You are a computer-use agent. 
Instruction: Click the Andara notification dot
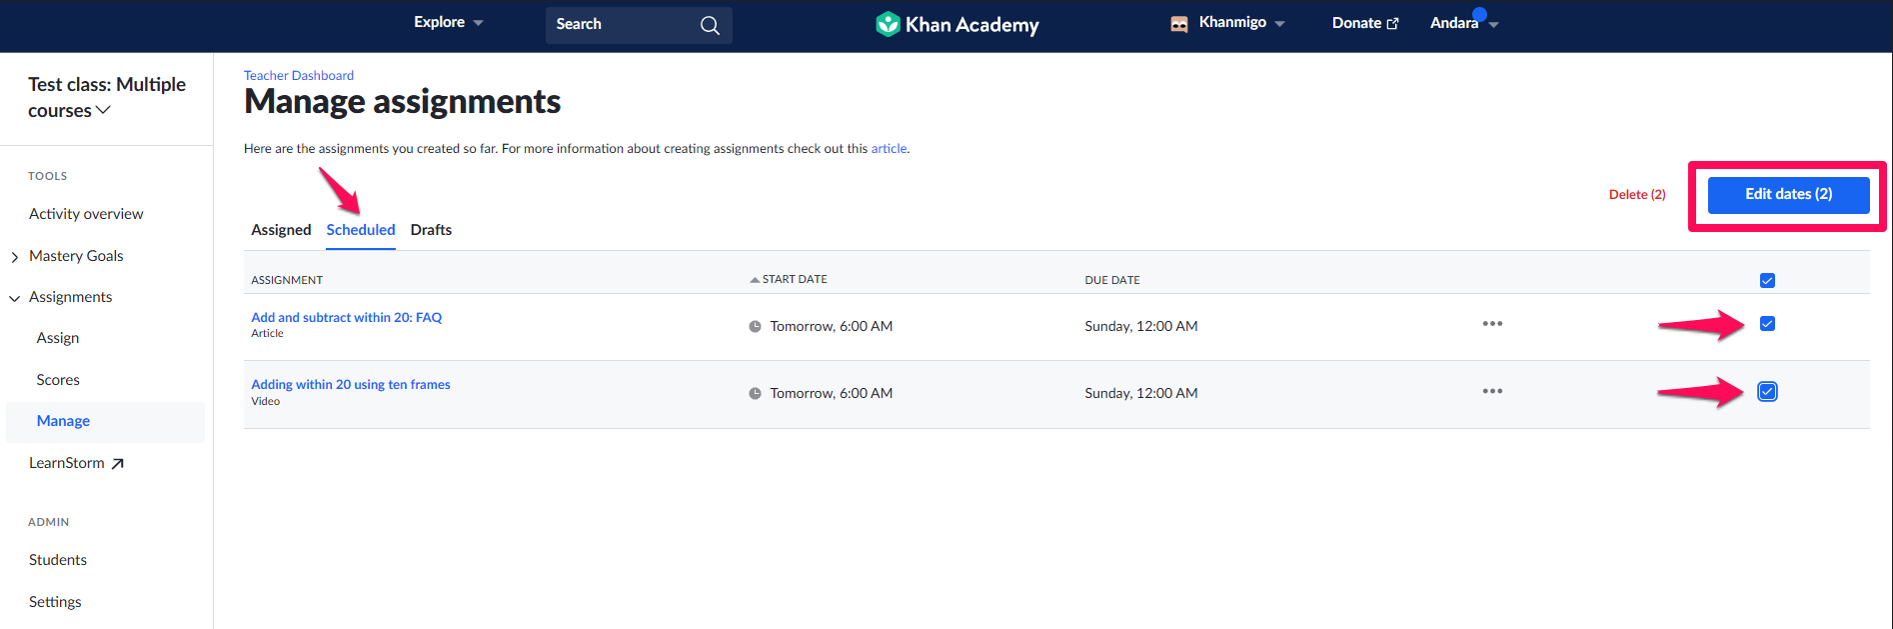pos(1479,14)
